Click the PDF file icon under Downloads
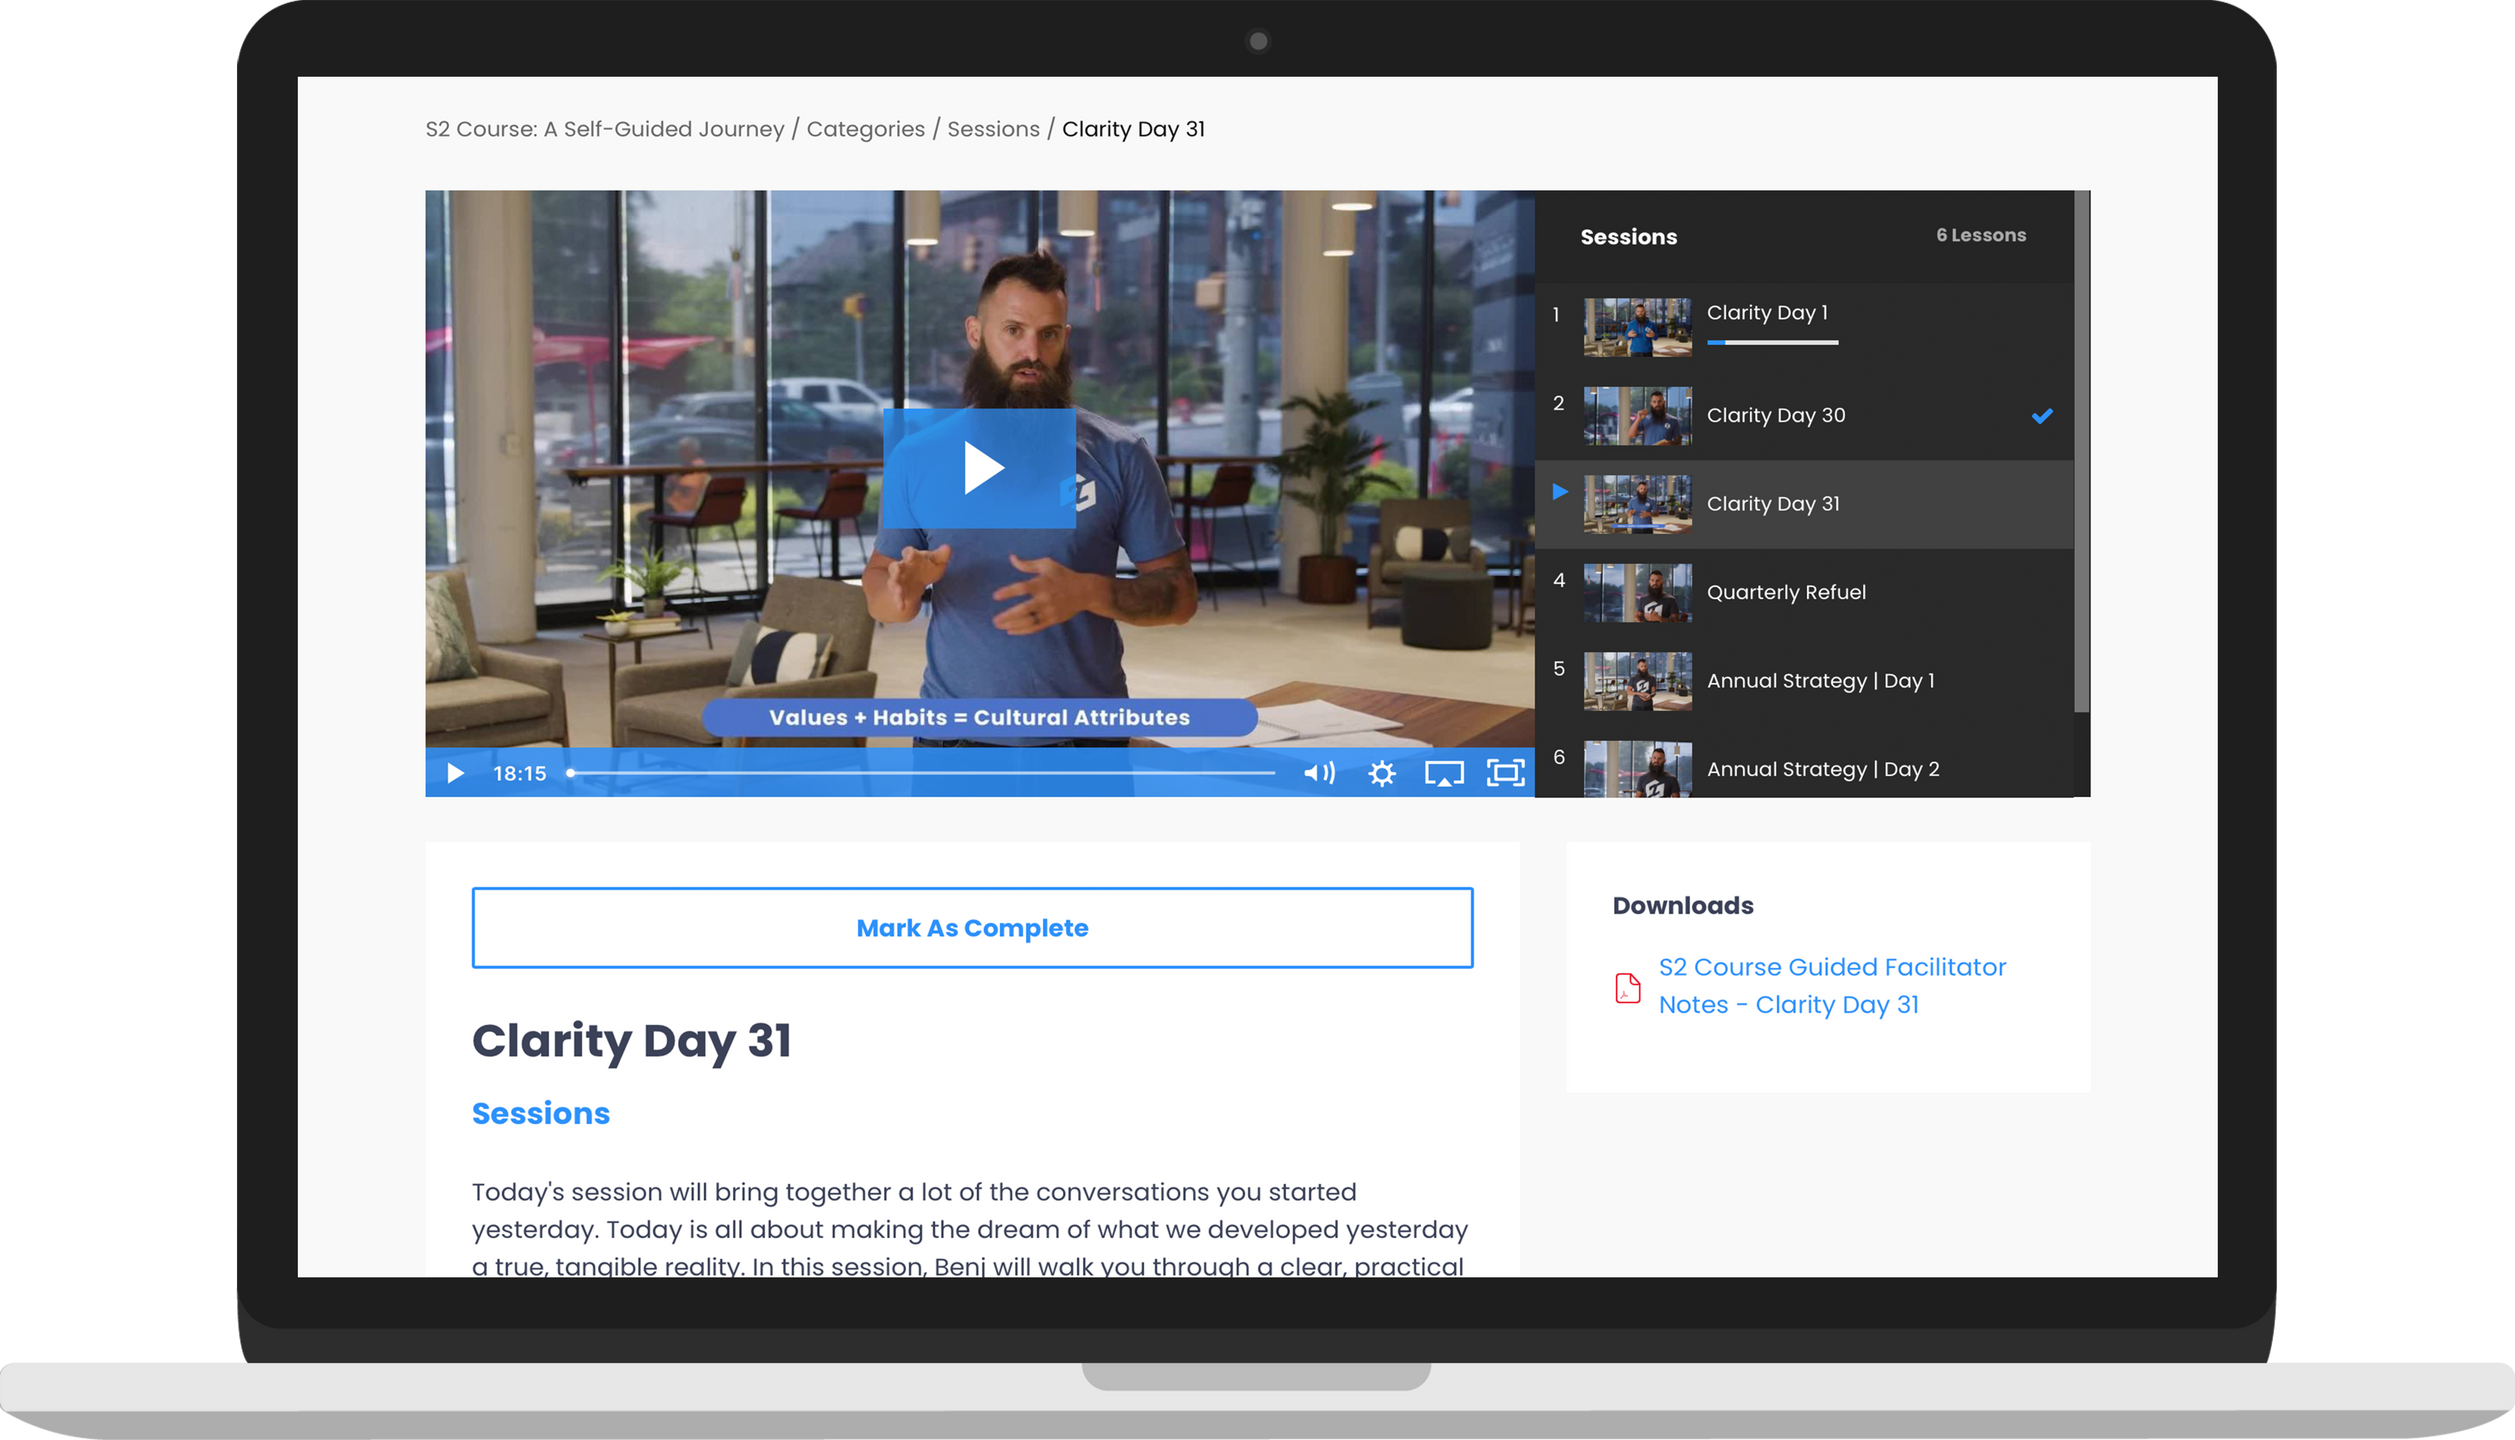 tap(1627, 988)
